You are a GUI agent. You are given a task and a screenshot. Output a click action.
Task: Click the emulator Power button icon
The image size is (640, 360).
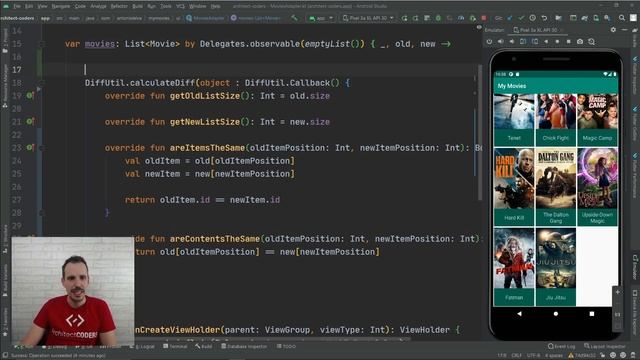click(489, 42)
